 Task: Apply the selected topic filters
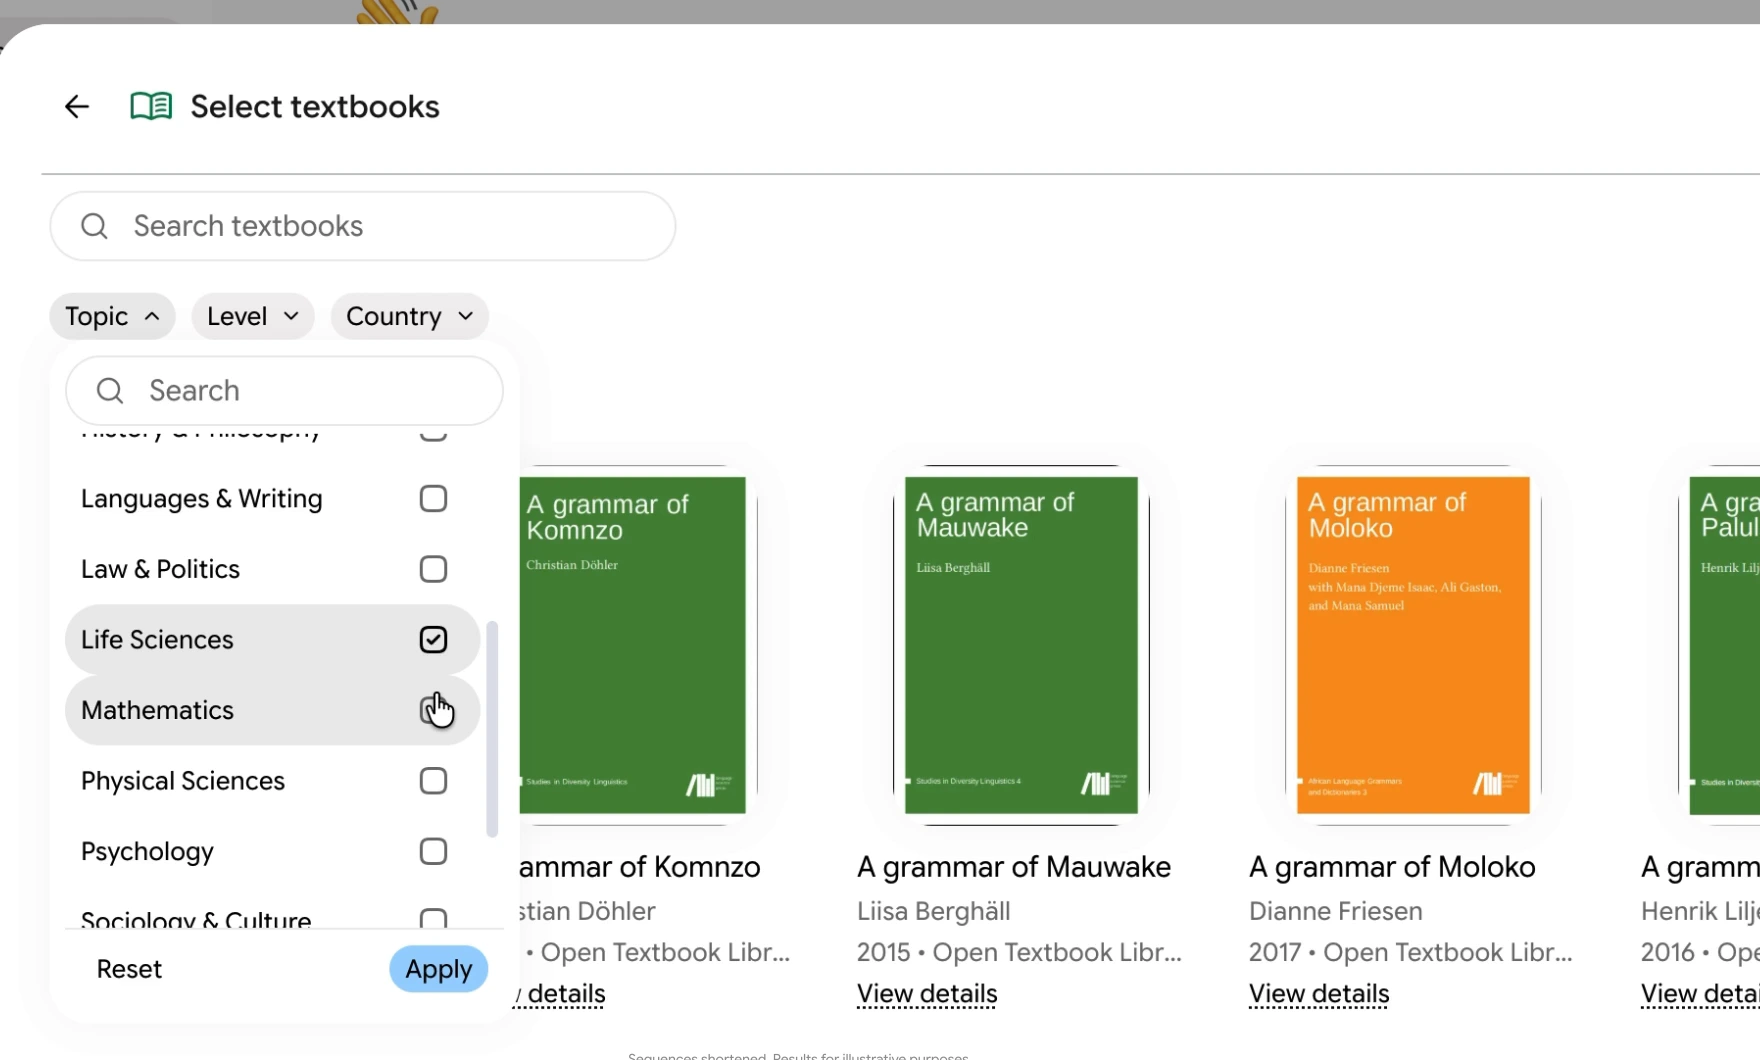tap(439, 969)
